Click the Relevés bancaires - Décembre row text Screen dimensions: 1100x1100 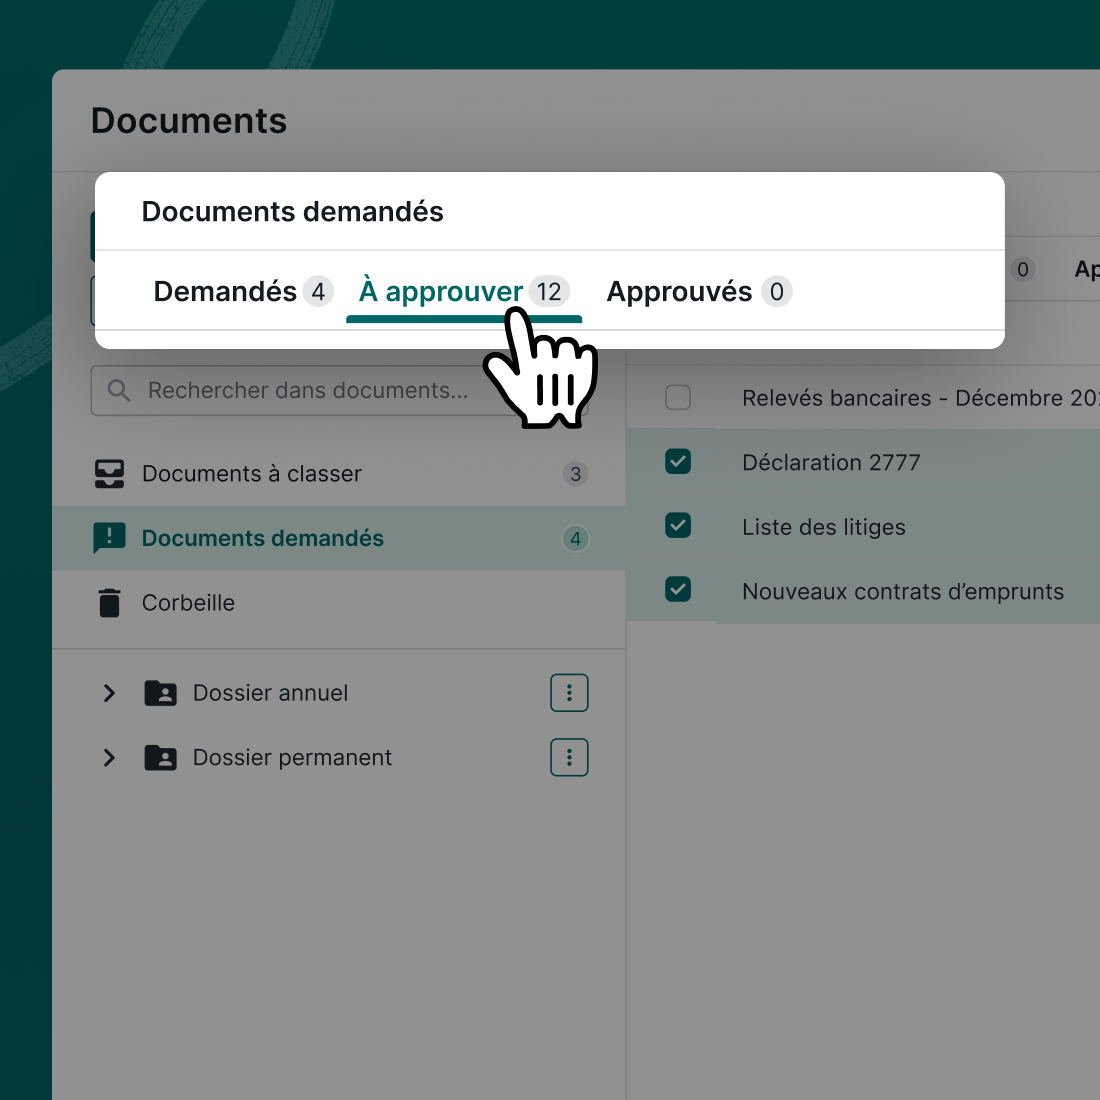[x=920, y=398]
